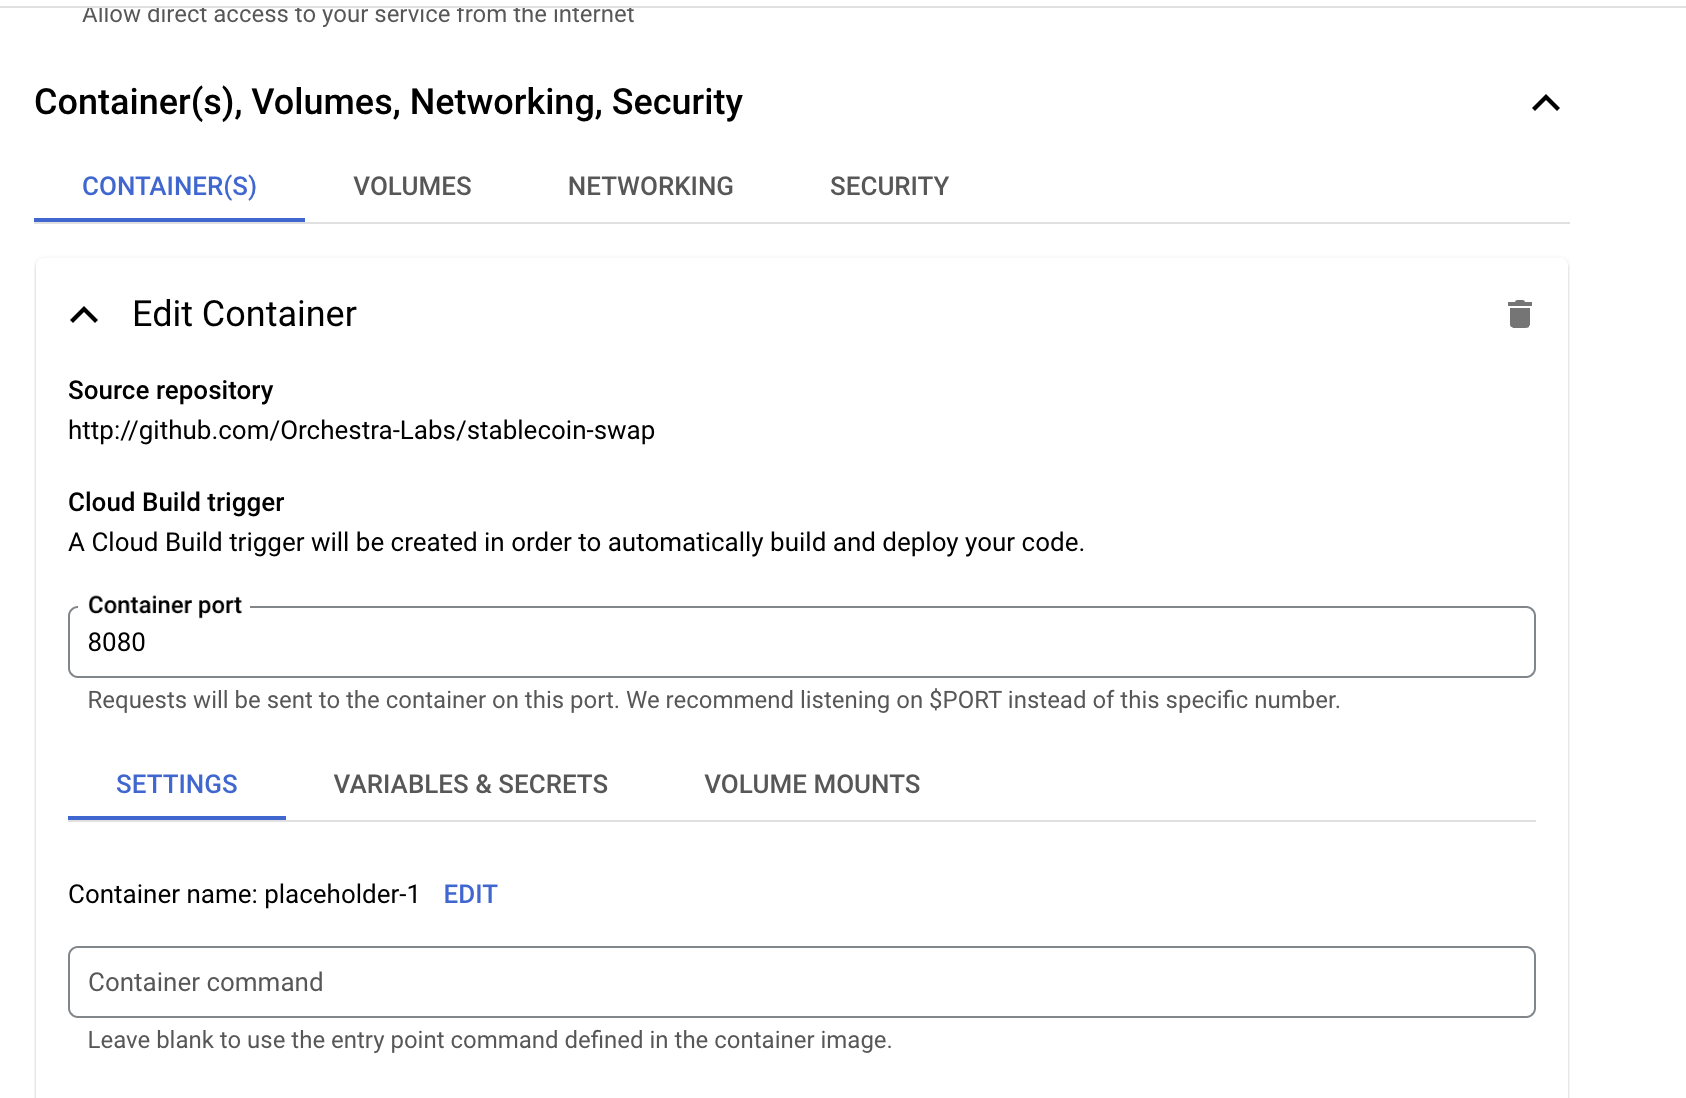This screenshot has width=1686, height=1098.
Task: Click the $PORT hint below Container port
Action: click(965, 701)
